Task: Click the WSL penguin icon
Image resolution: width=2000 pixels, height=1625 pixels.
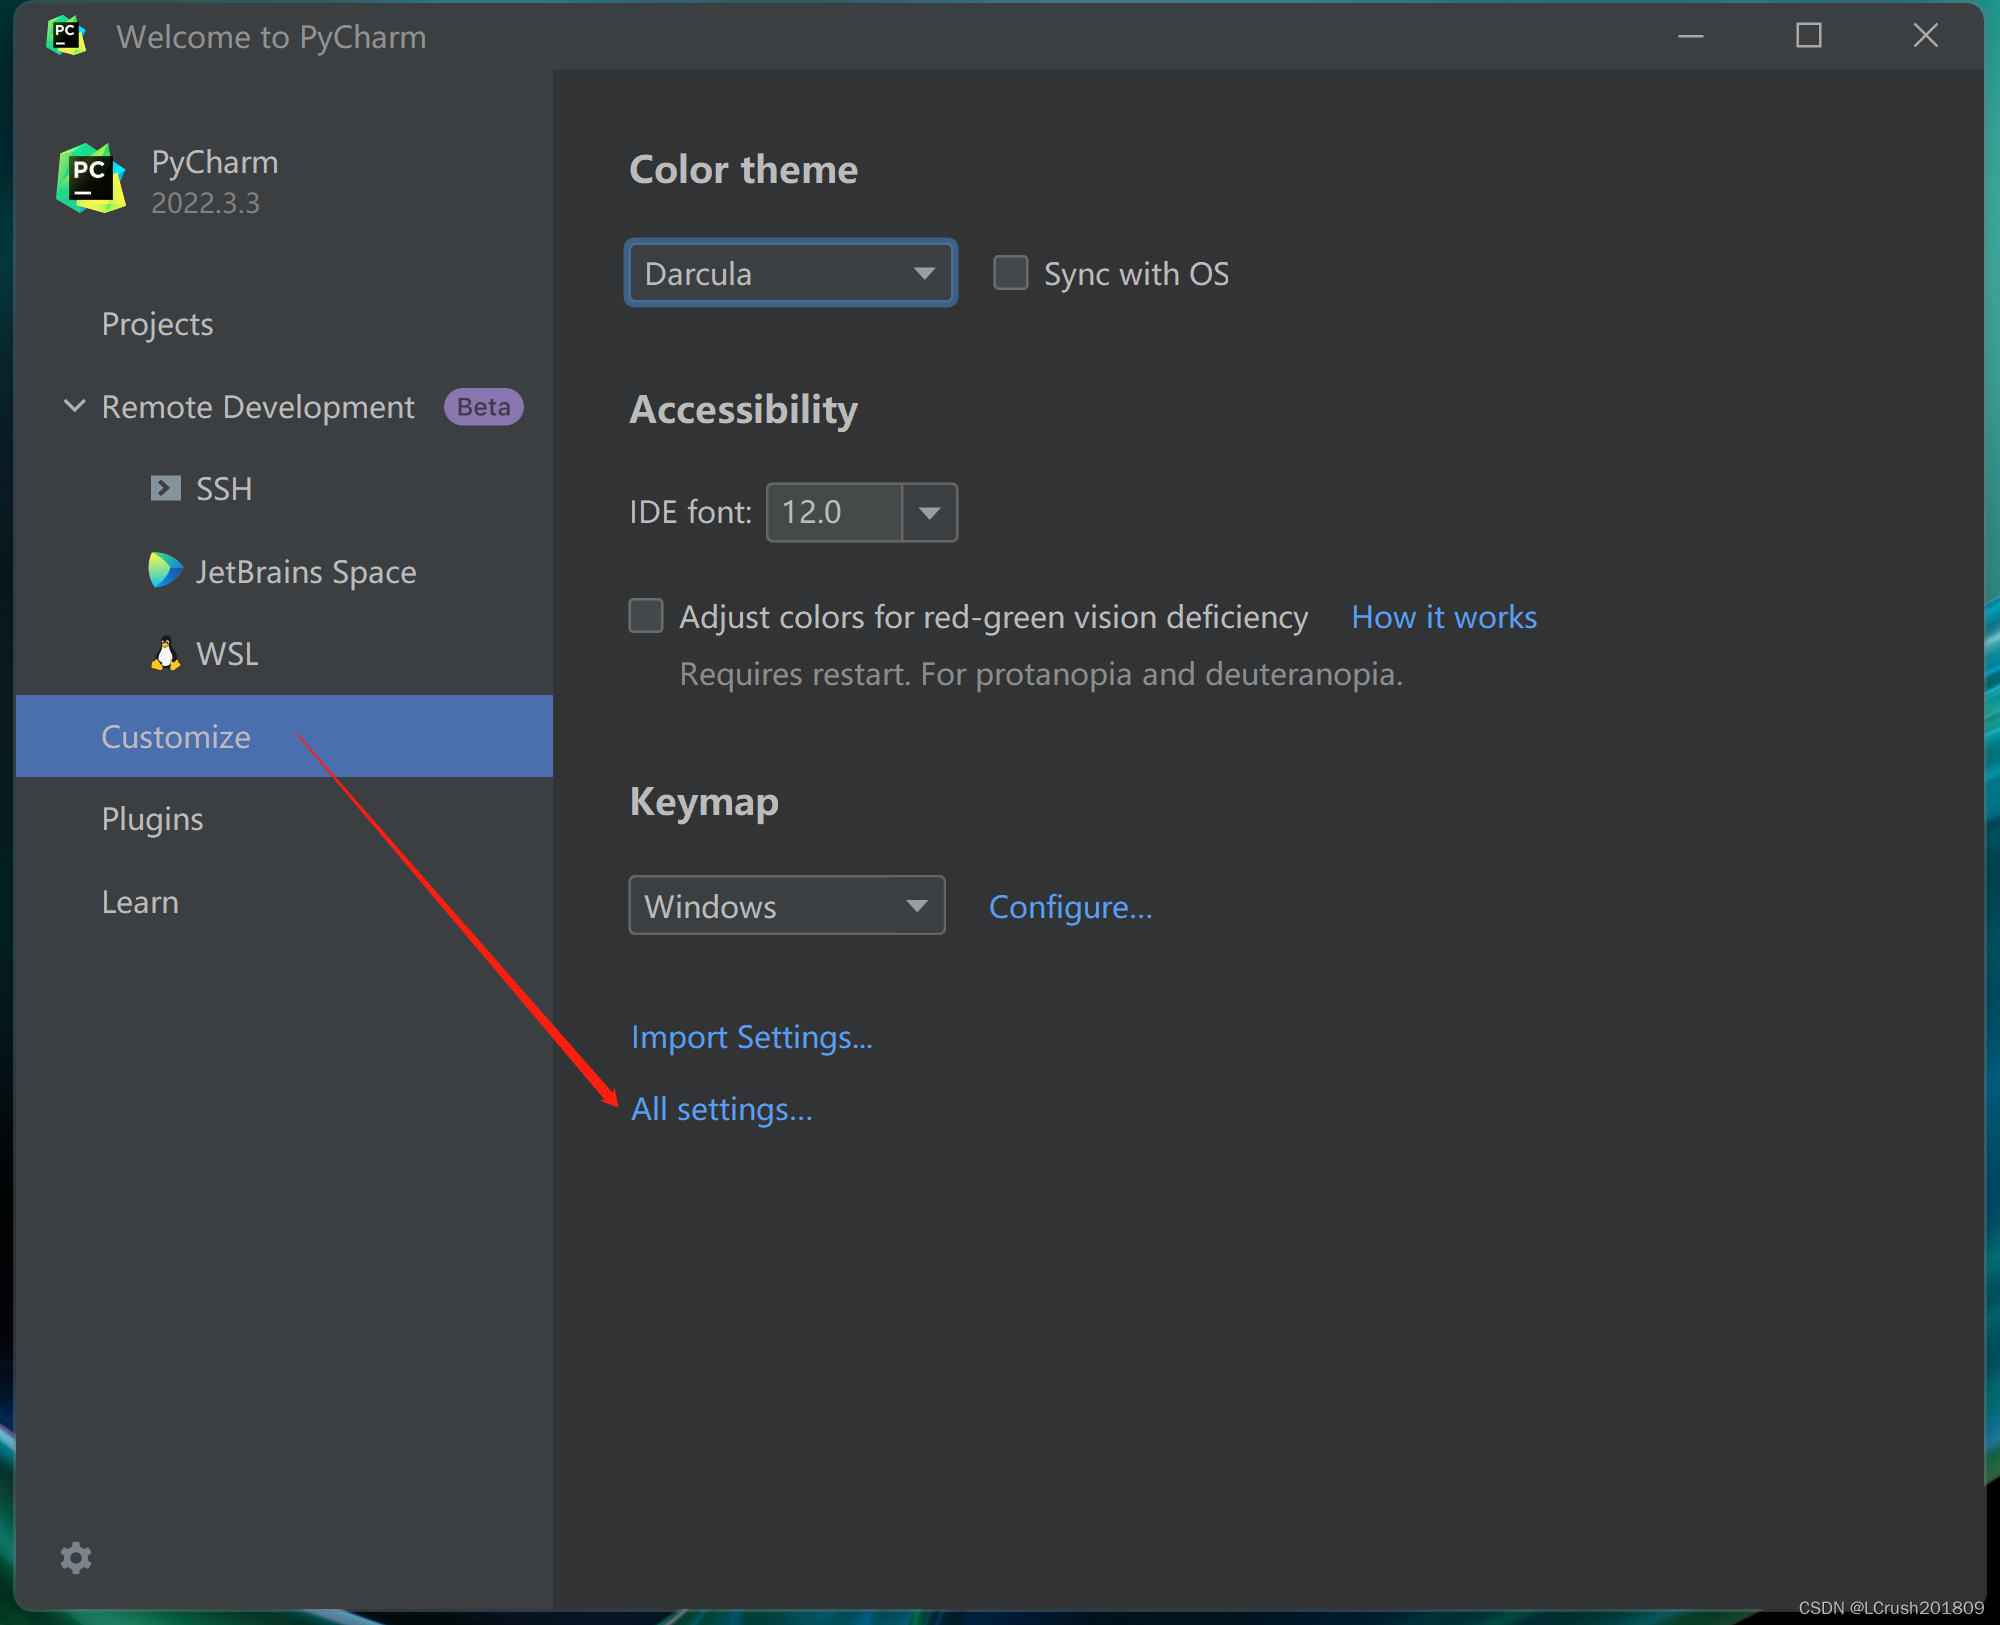Action: (166, 652)
